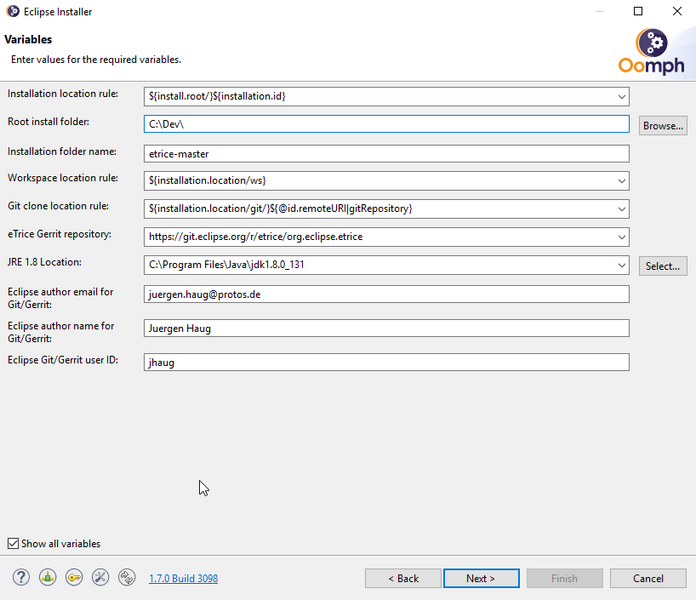Viewport: 696px width, 600px height.
Task: Focus the Root install folder field
Action: (386, 124)
